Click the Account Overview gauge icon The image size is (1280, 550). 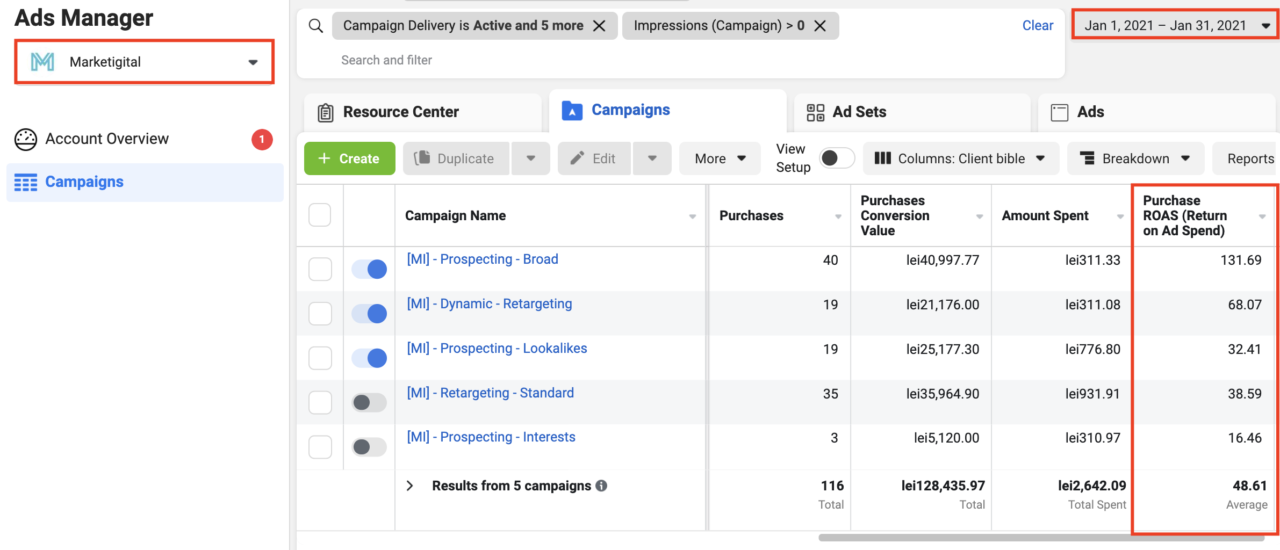tap(26, 139)
